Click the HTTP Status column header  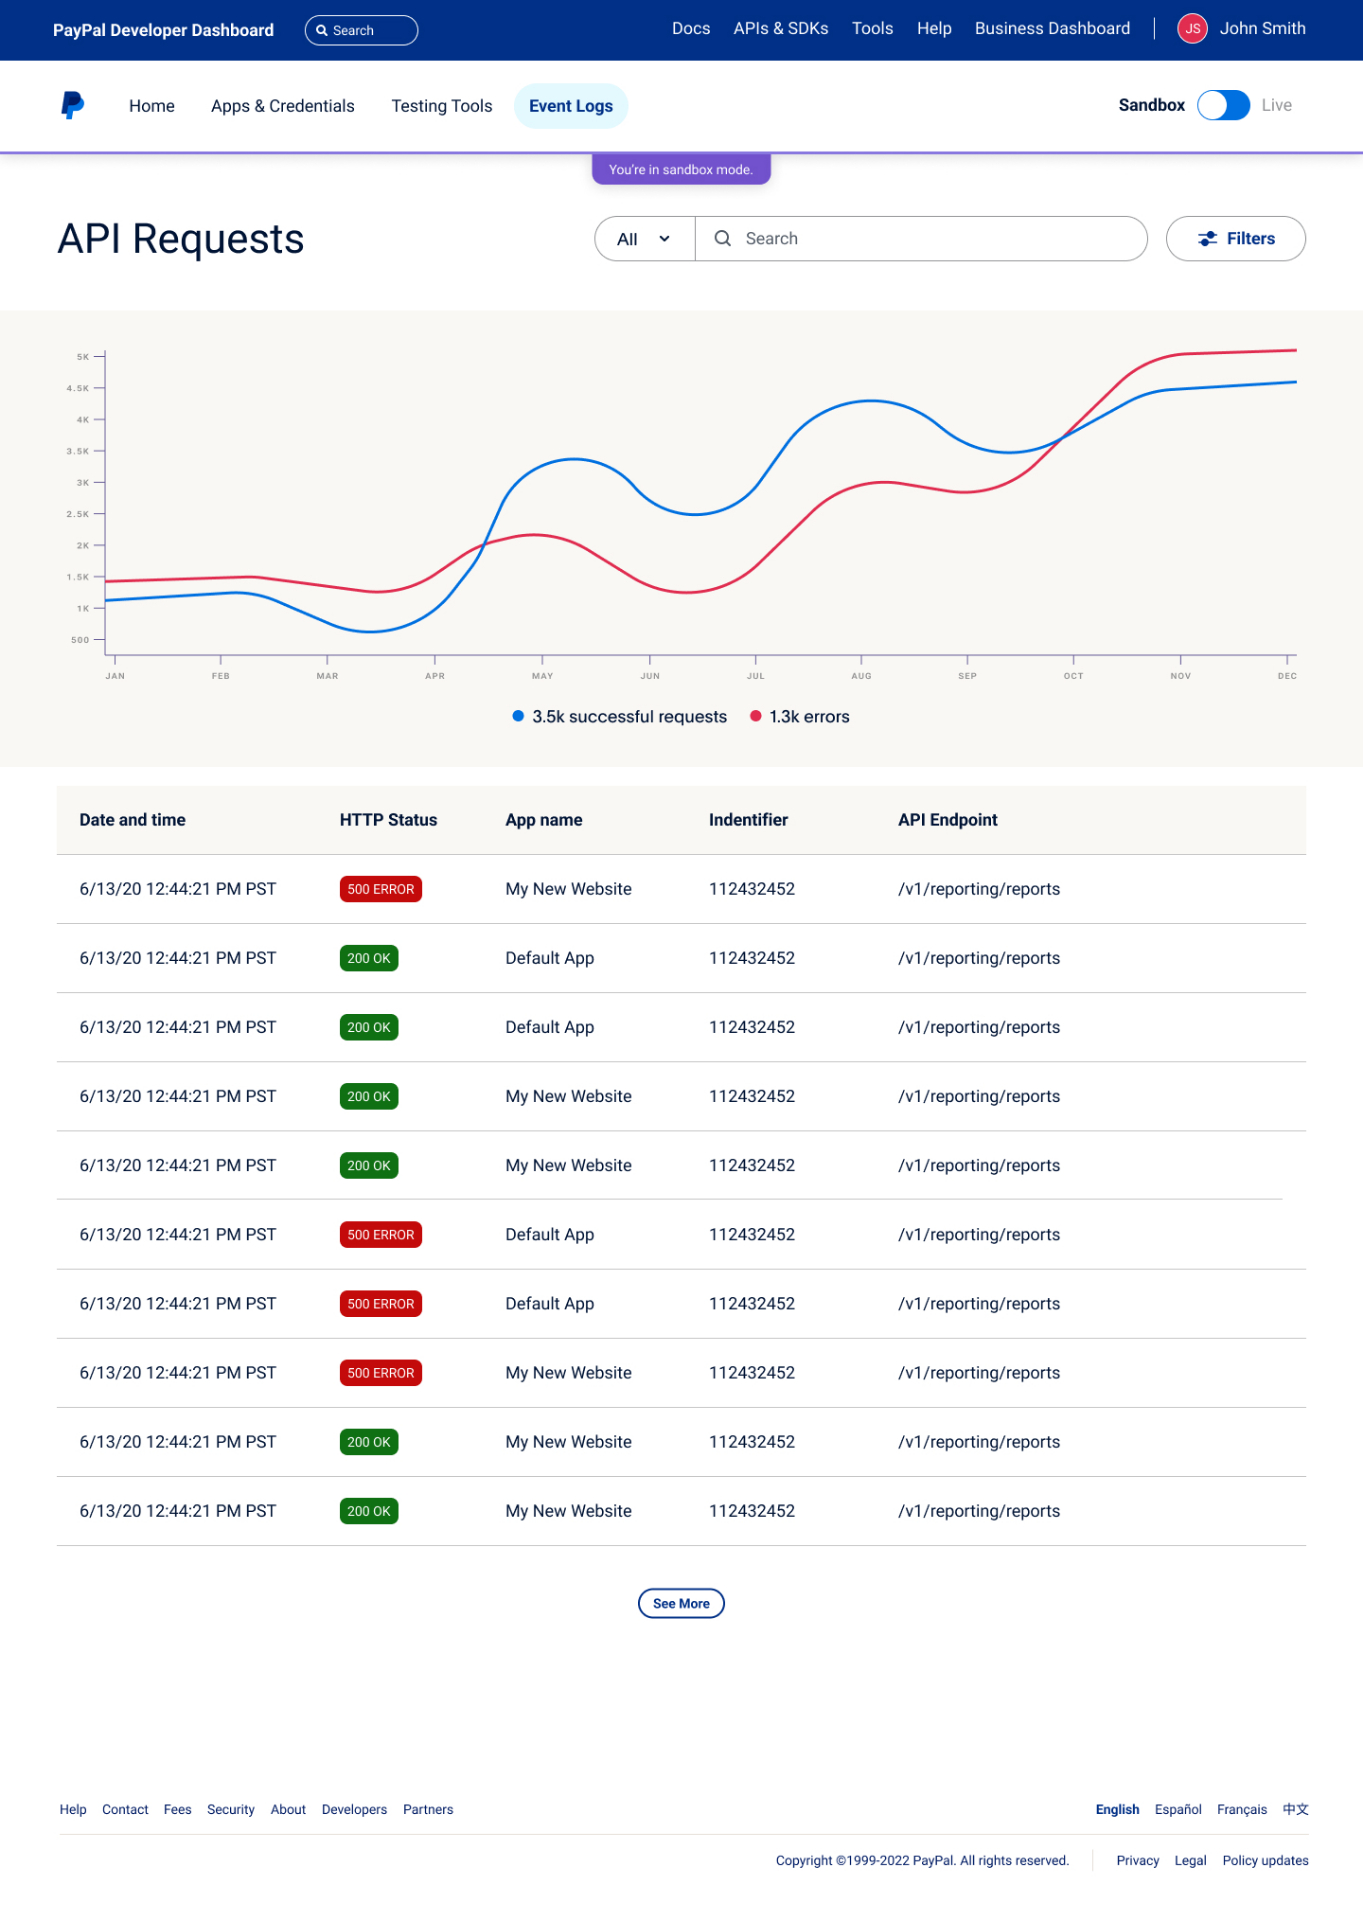388,820
